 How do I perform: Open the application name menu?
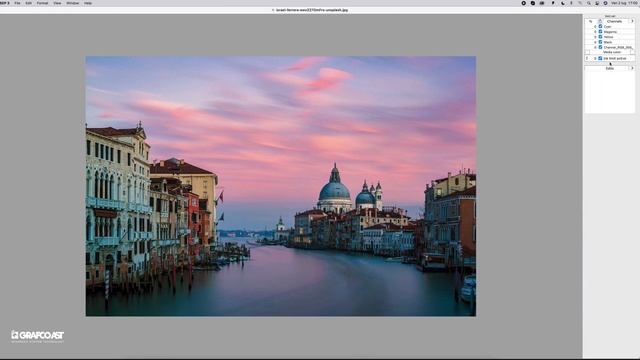pyautogui.click(x=5, y=3)
